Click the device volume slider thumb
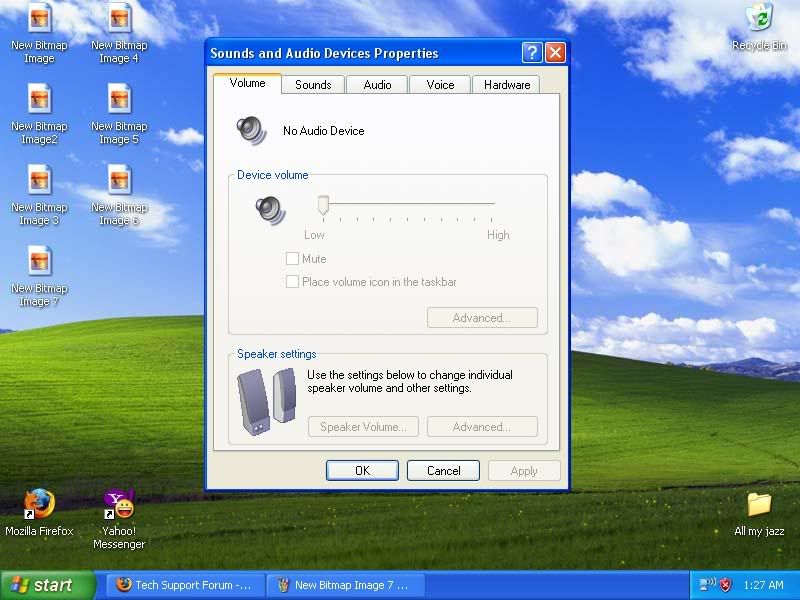The width and height of the screenshot is (800, 600). click(x=323, y=205)
